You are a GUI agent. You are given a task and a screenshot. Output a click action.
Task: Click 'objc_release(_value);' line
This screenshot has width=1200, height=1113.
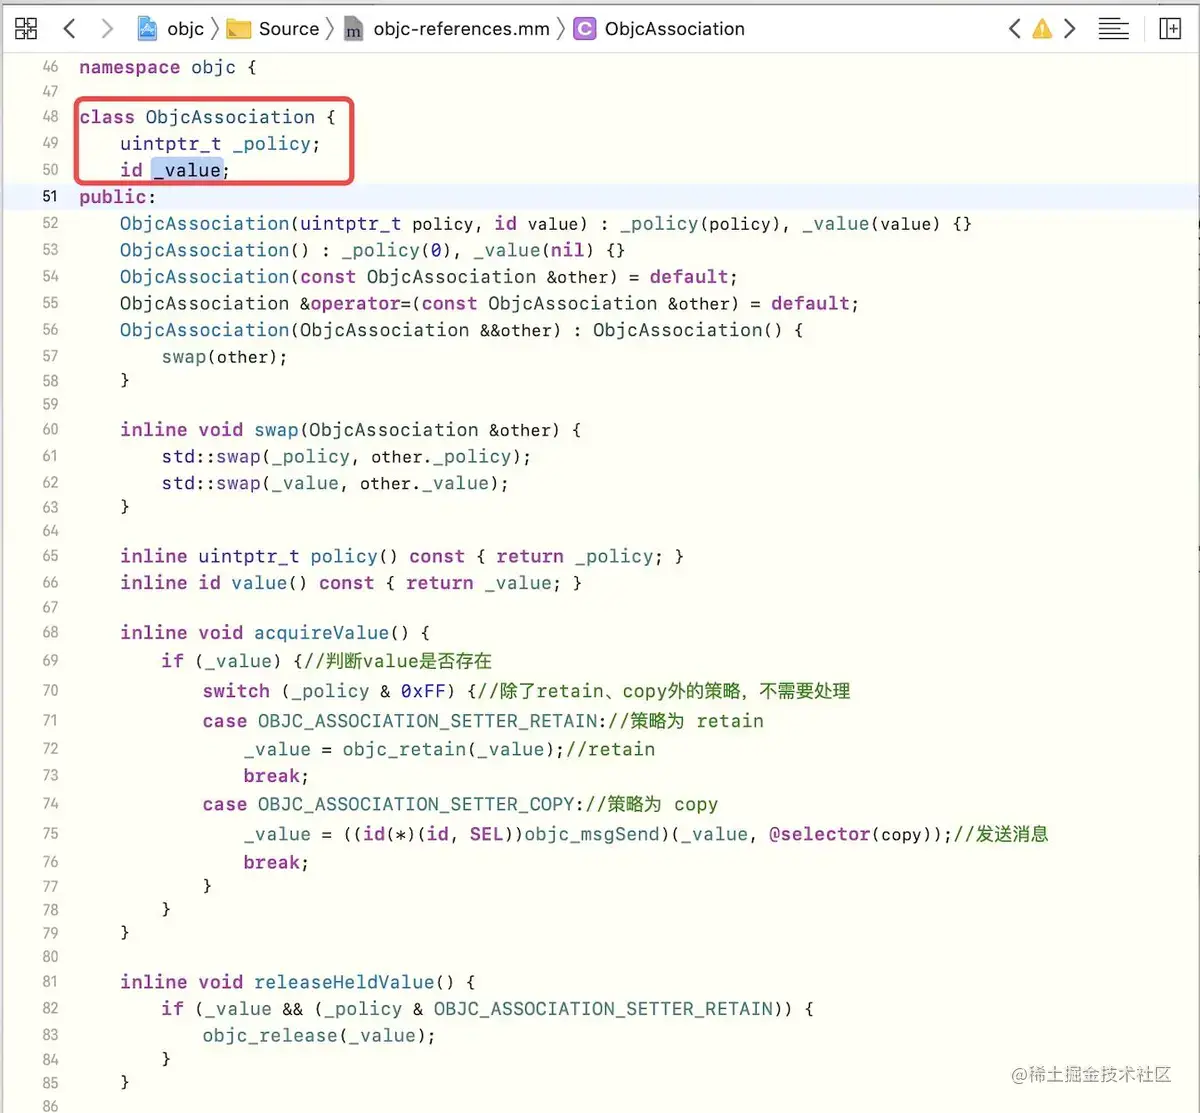point(319,1036)
